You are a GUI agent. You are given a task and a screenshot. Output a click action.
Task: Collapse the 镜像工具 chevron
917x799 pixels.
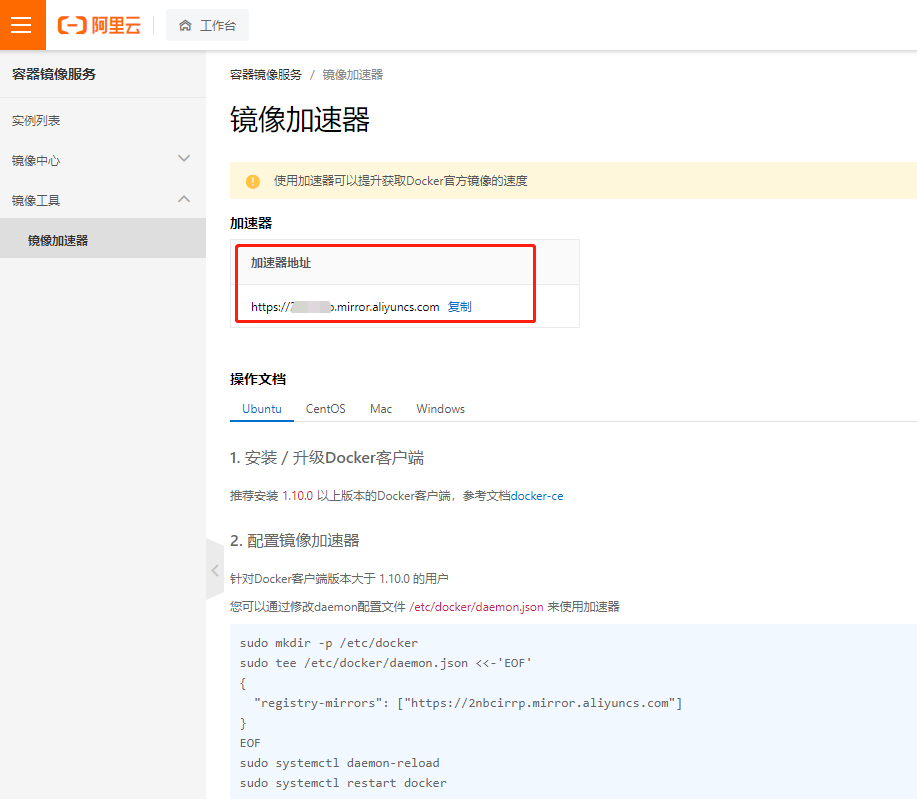point(184,199)
